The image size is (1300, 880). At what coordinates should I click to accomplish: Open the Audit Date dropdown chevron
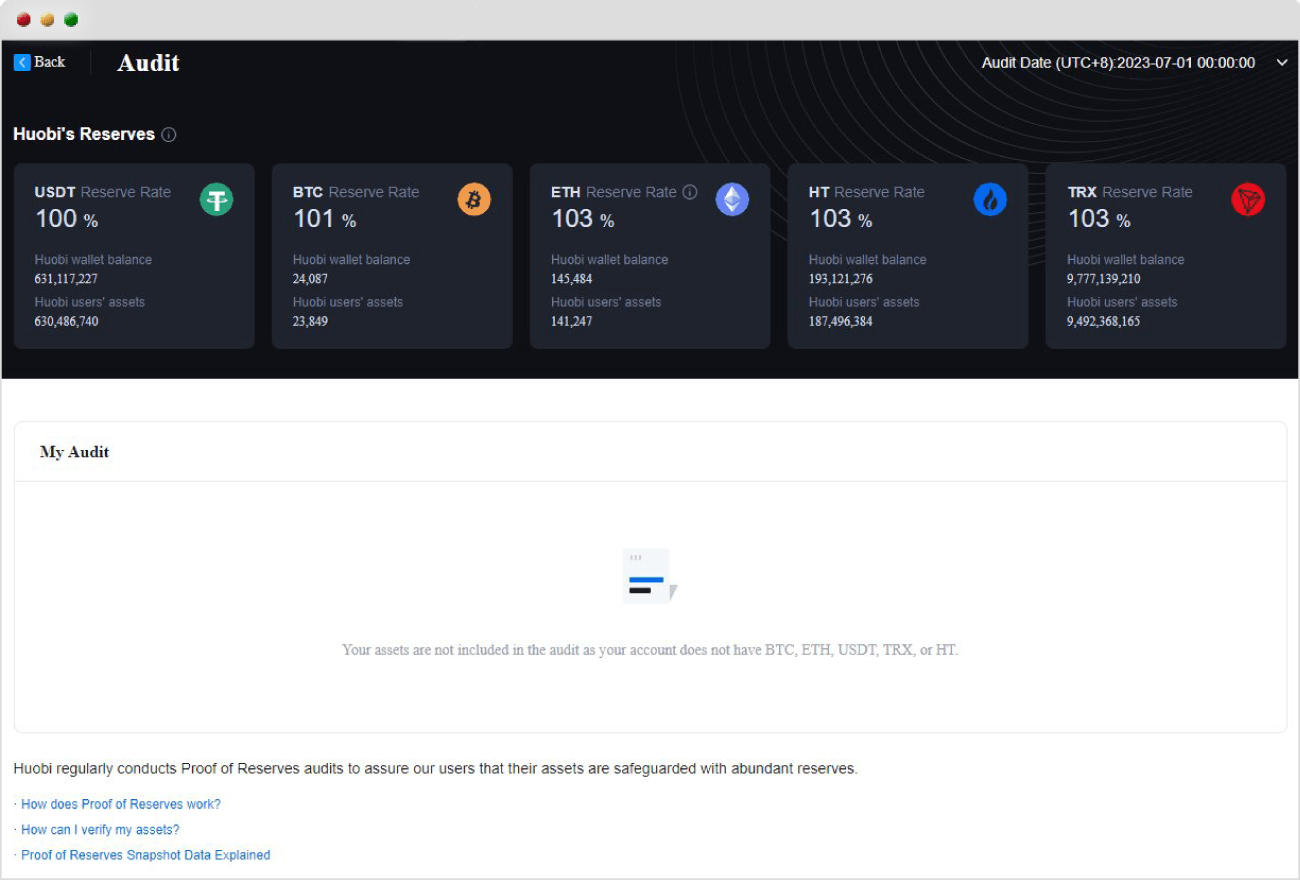pos(1282,63)
